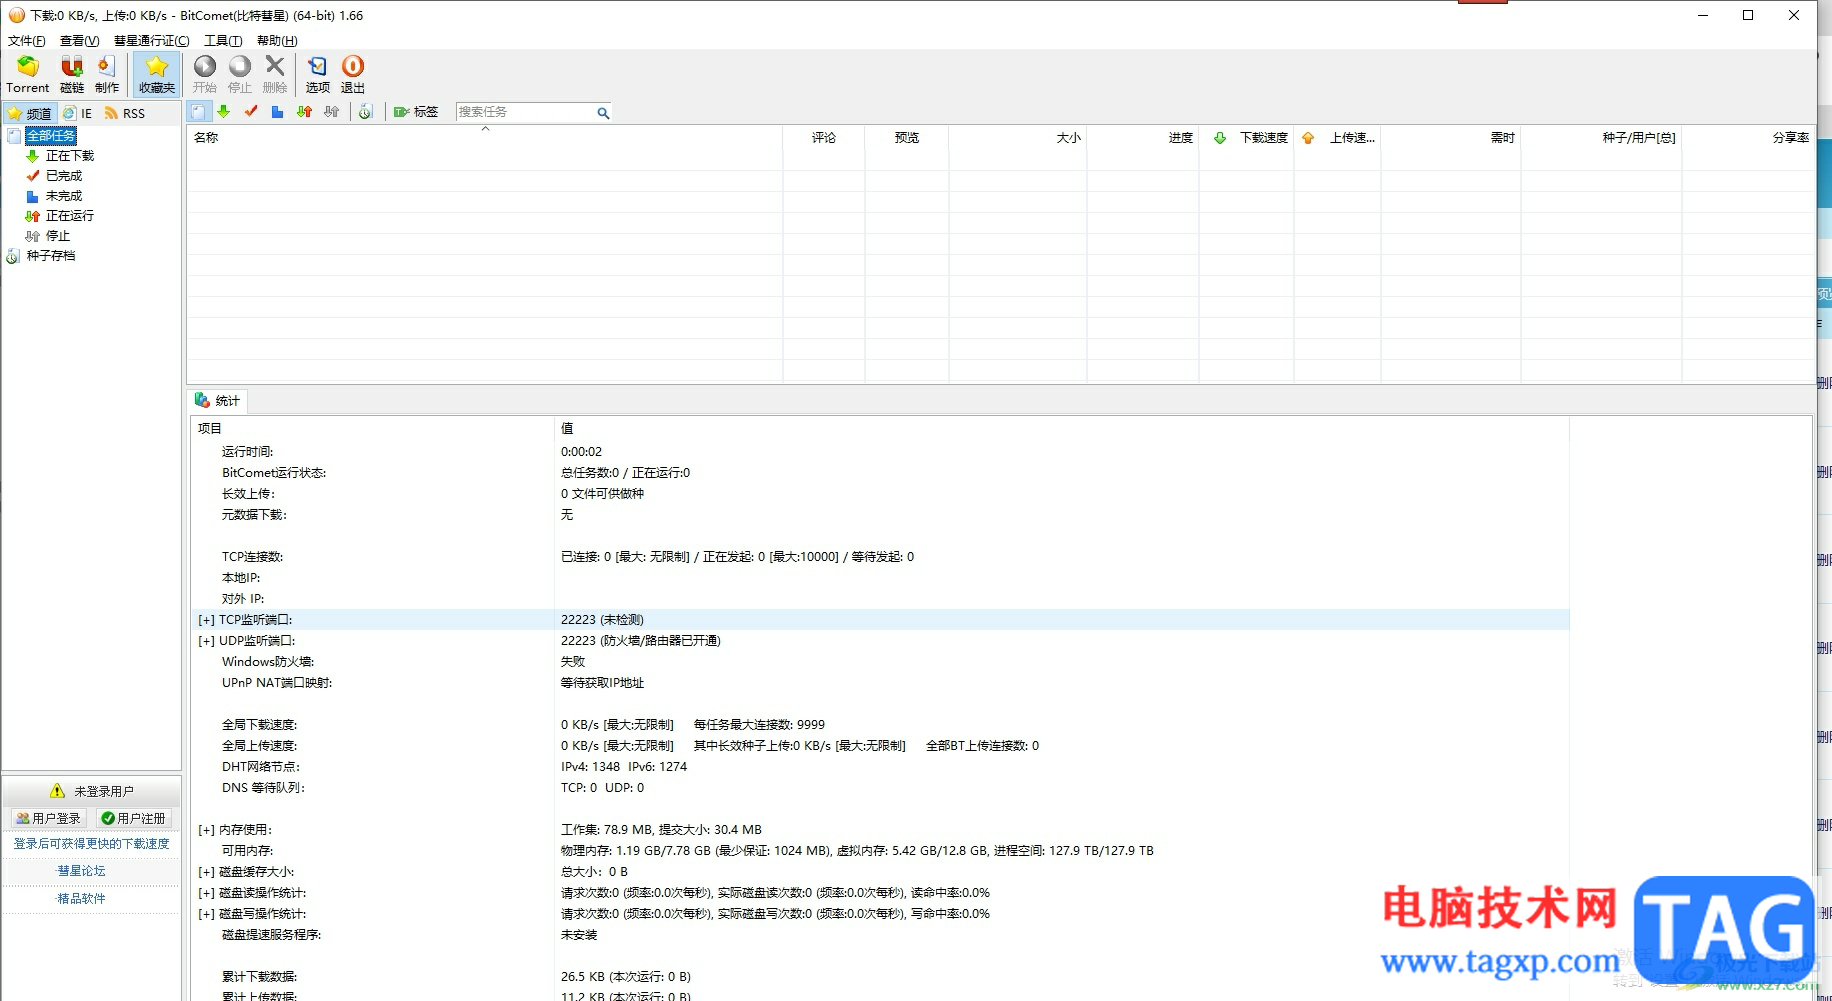Click the Start (开始) toolbar button

[205, 75]
